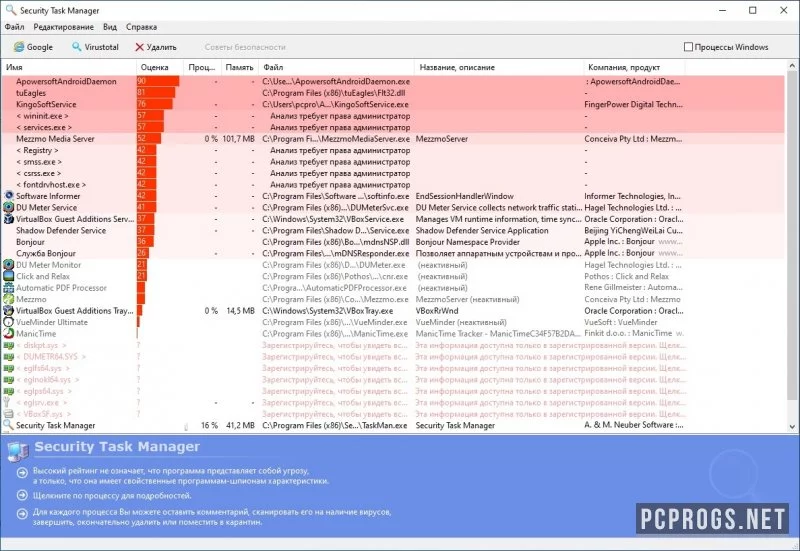
Task: Enable the Процессы Windows checkbox
Action: click(688, 47)
